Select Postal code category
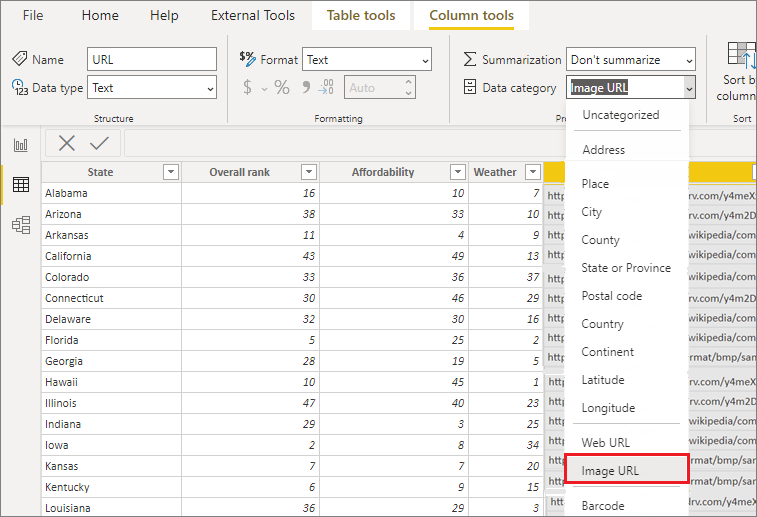The image size is (757, 517). [612, 296]
